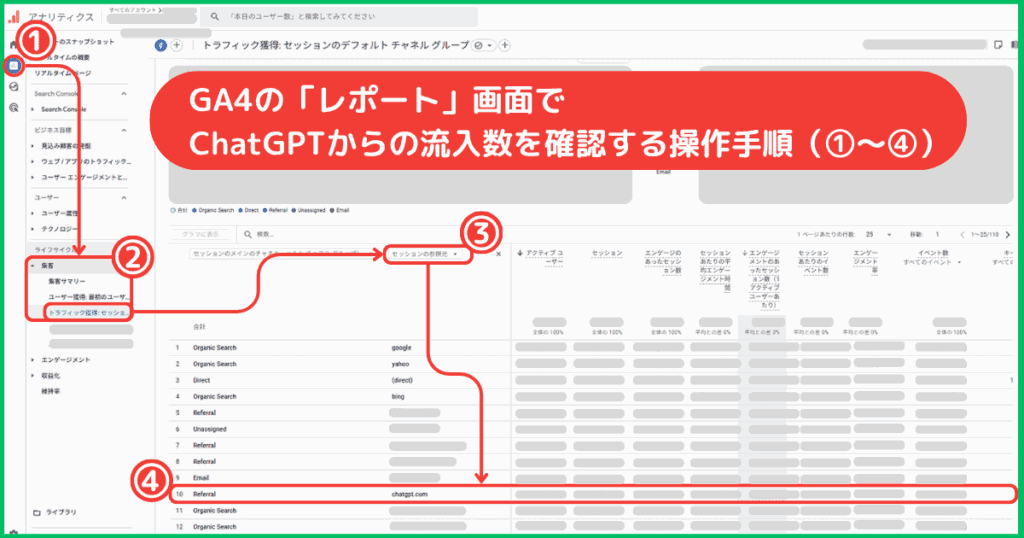Toggle the Direct chart legend item

(x=249, y=210)
